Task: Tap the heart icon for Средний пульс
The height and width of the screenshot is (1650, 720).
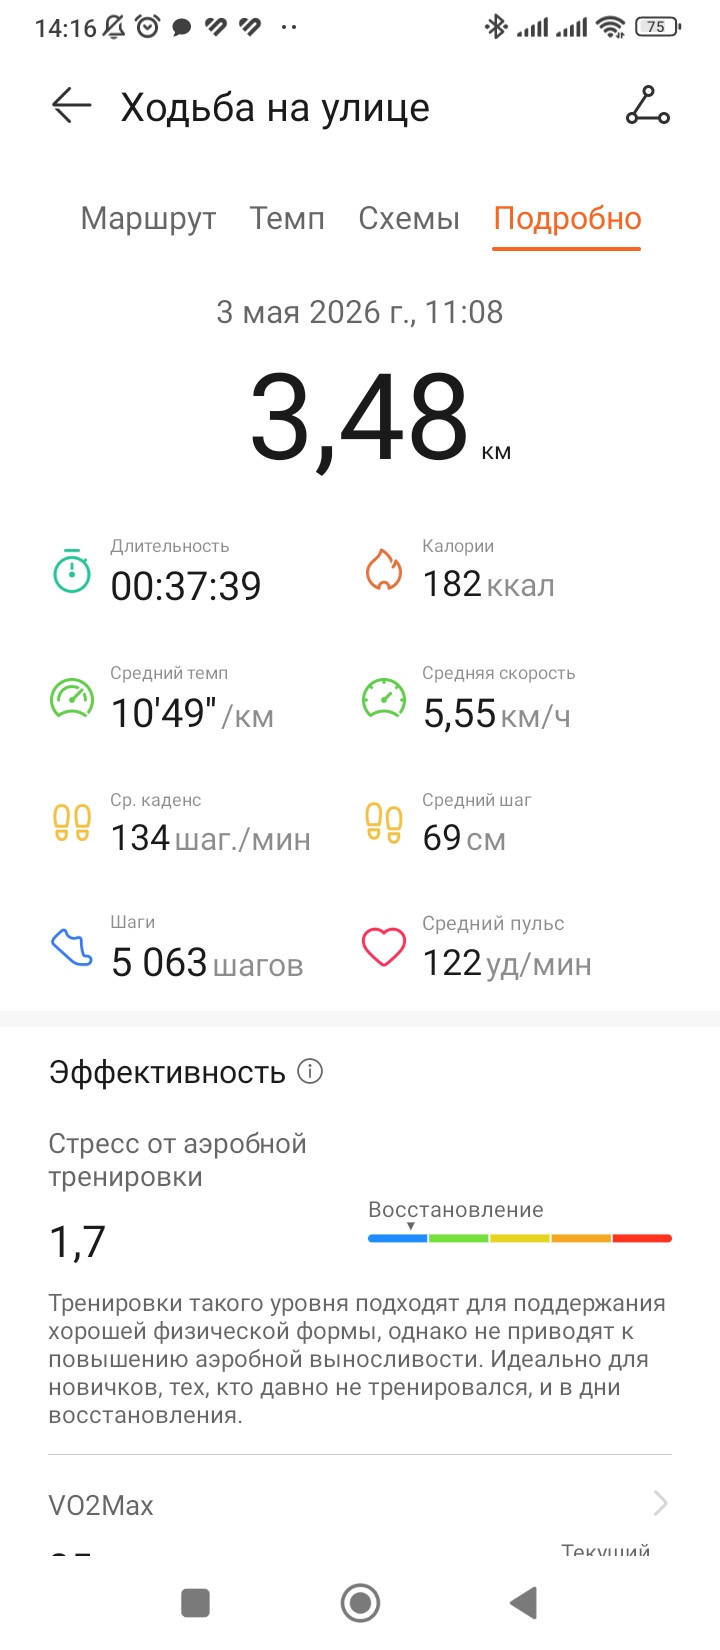Action: click(x=384, y=947)
